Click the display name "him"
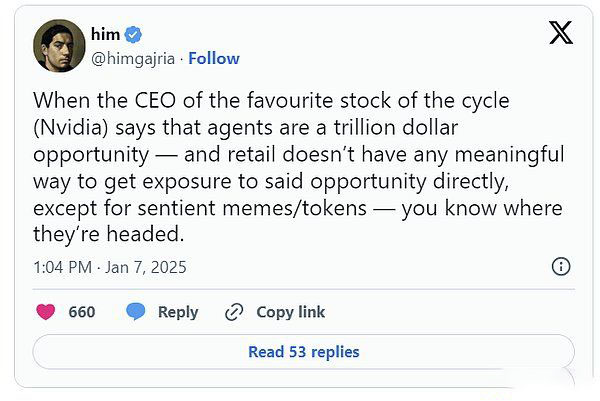Image resolution: width=600 pixels, height=401 pixels. (x=105, y=35)
